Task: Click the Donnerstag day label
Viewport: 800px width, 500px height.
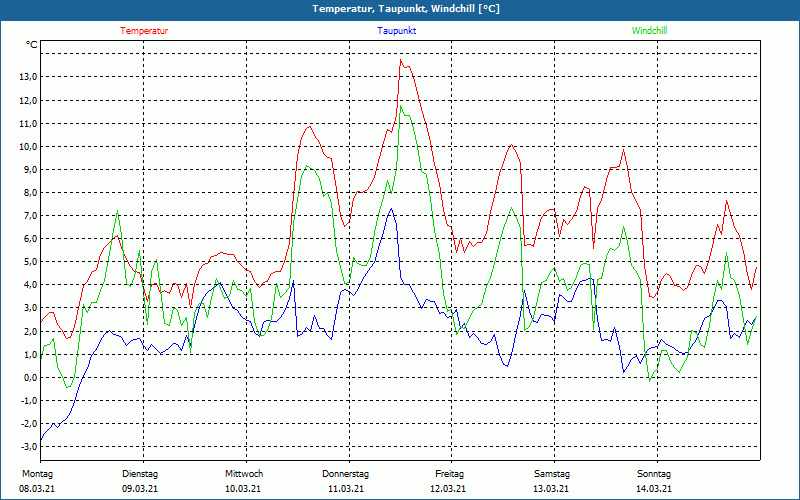Action: (x=345, y=474)
